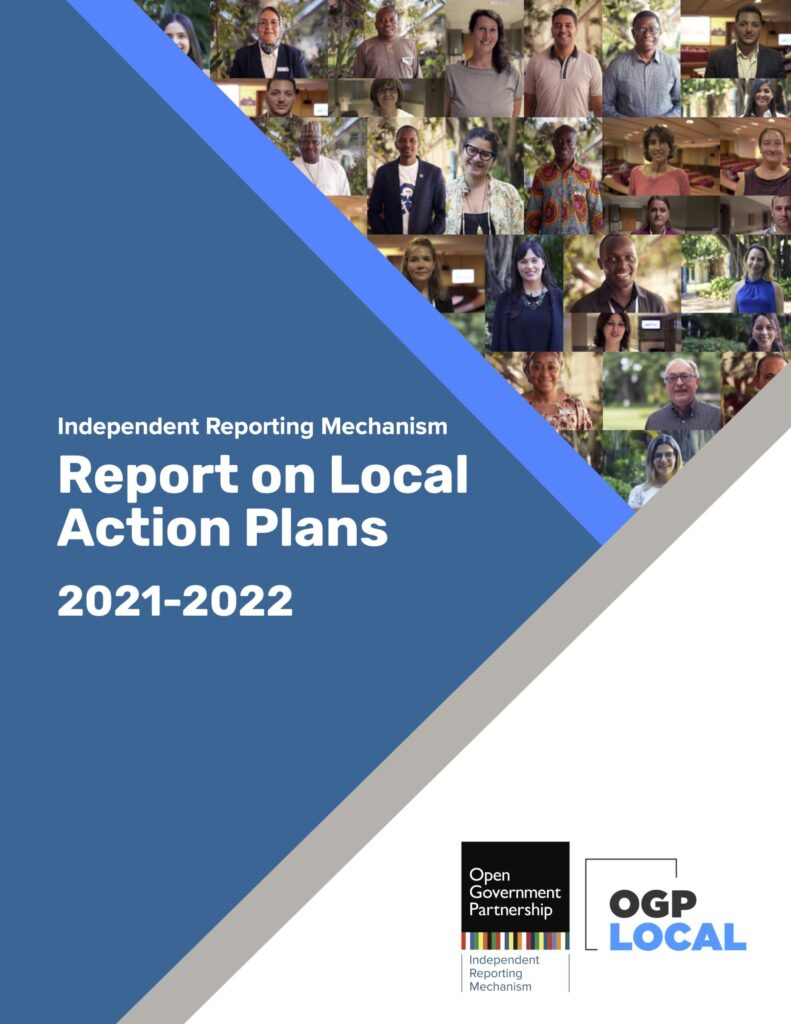Click the portrait of the man in the colorful patterned shirt
Screen dimensions: 791x1024
tap(563, 176)
